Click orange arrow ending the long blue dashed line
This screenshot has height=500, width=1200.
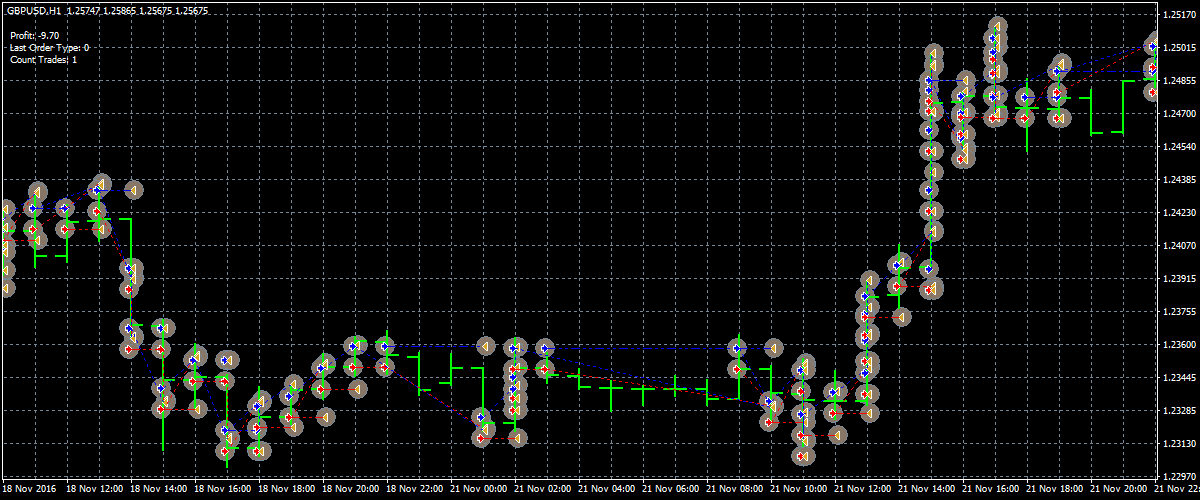tap(773, 348)
